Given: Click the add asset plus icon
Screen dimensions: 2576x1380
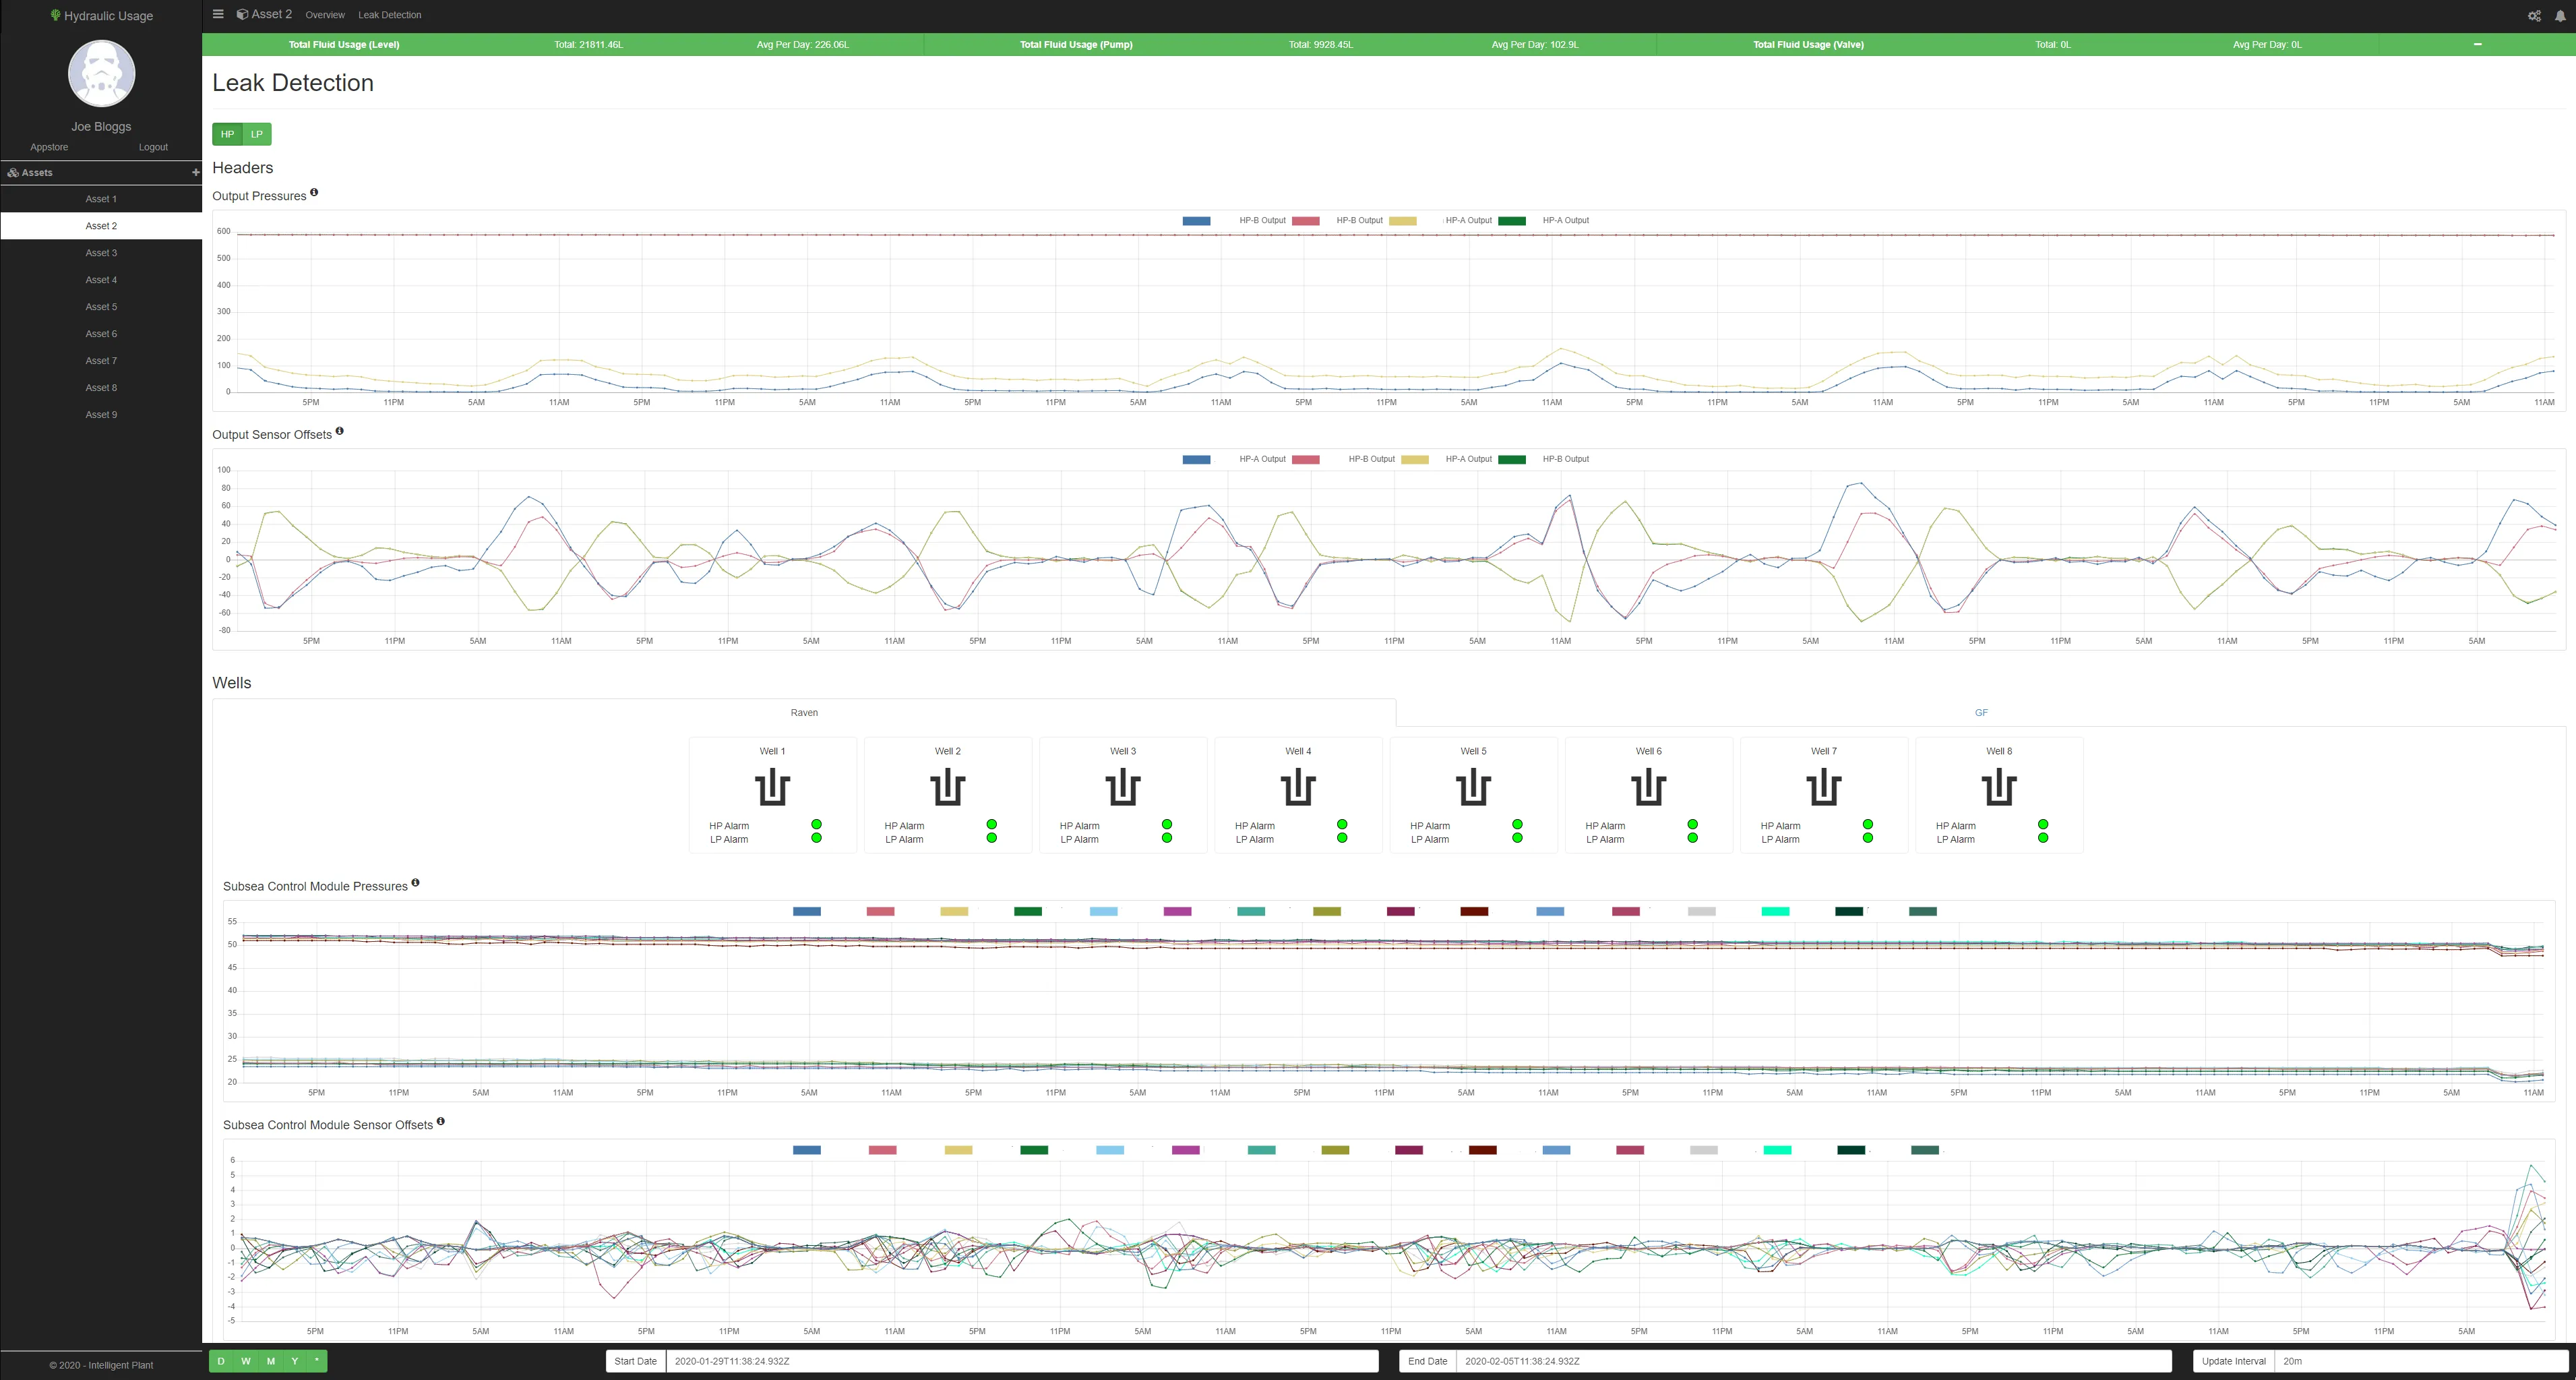Looking at the screenshot, I should (x=195, y=172).
